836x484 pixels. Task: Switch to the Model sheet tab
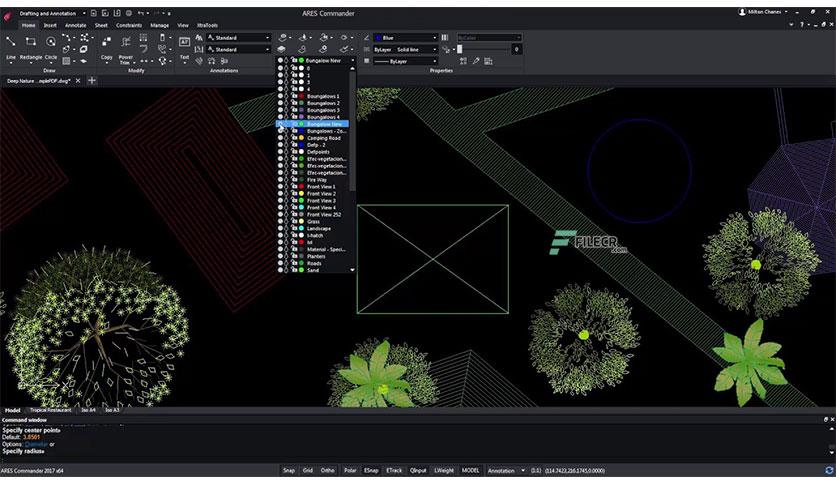pos(12,410)
